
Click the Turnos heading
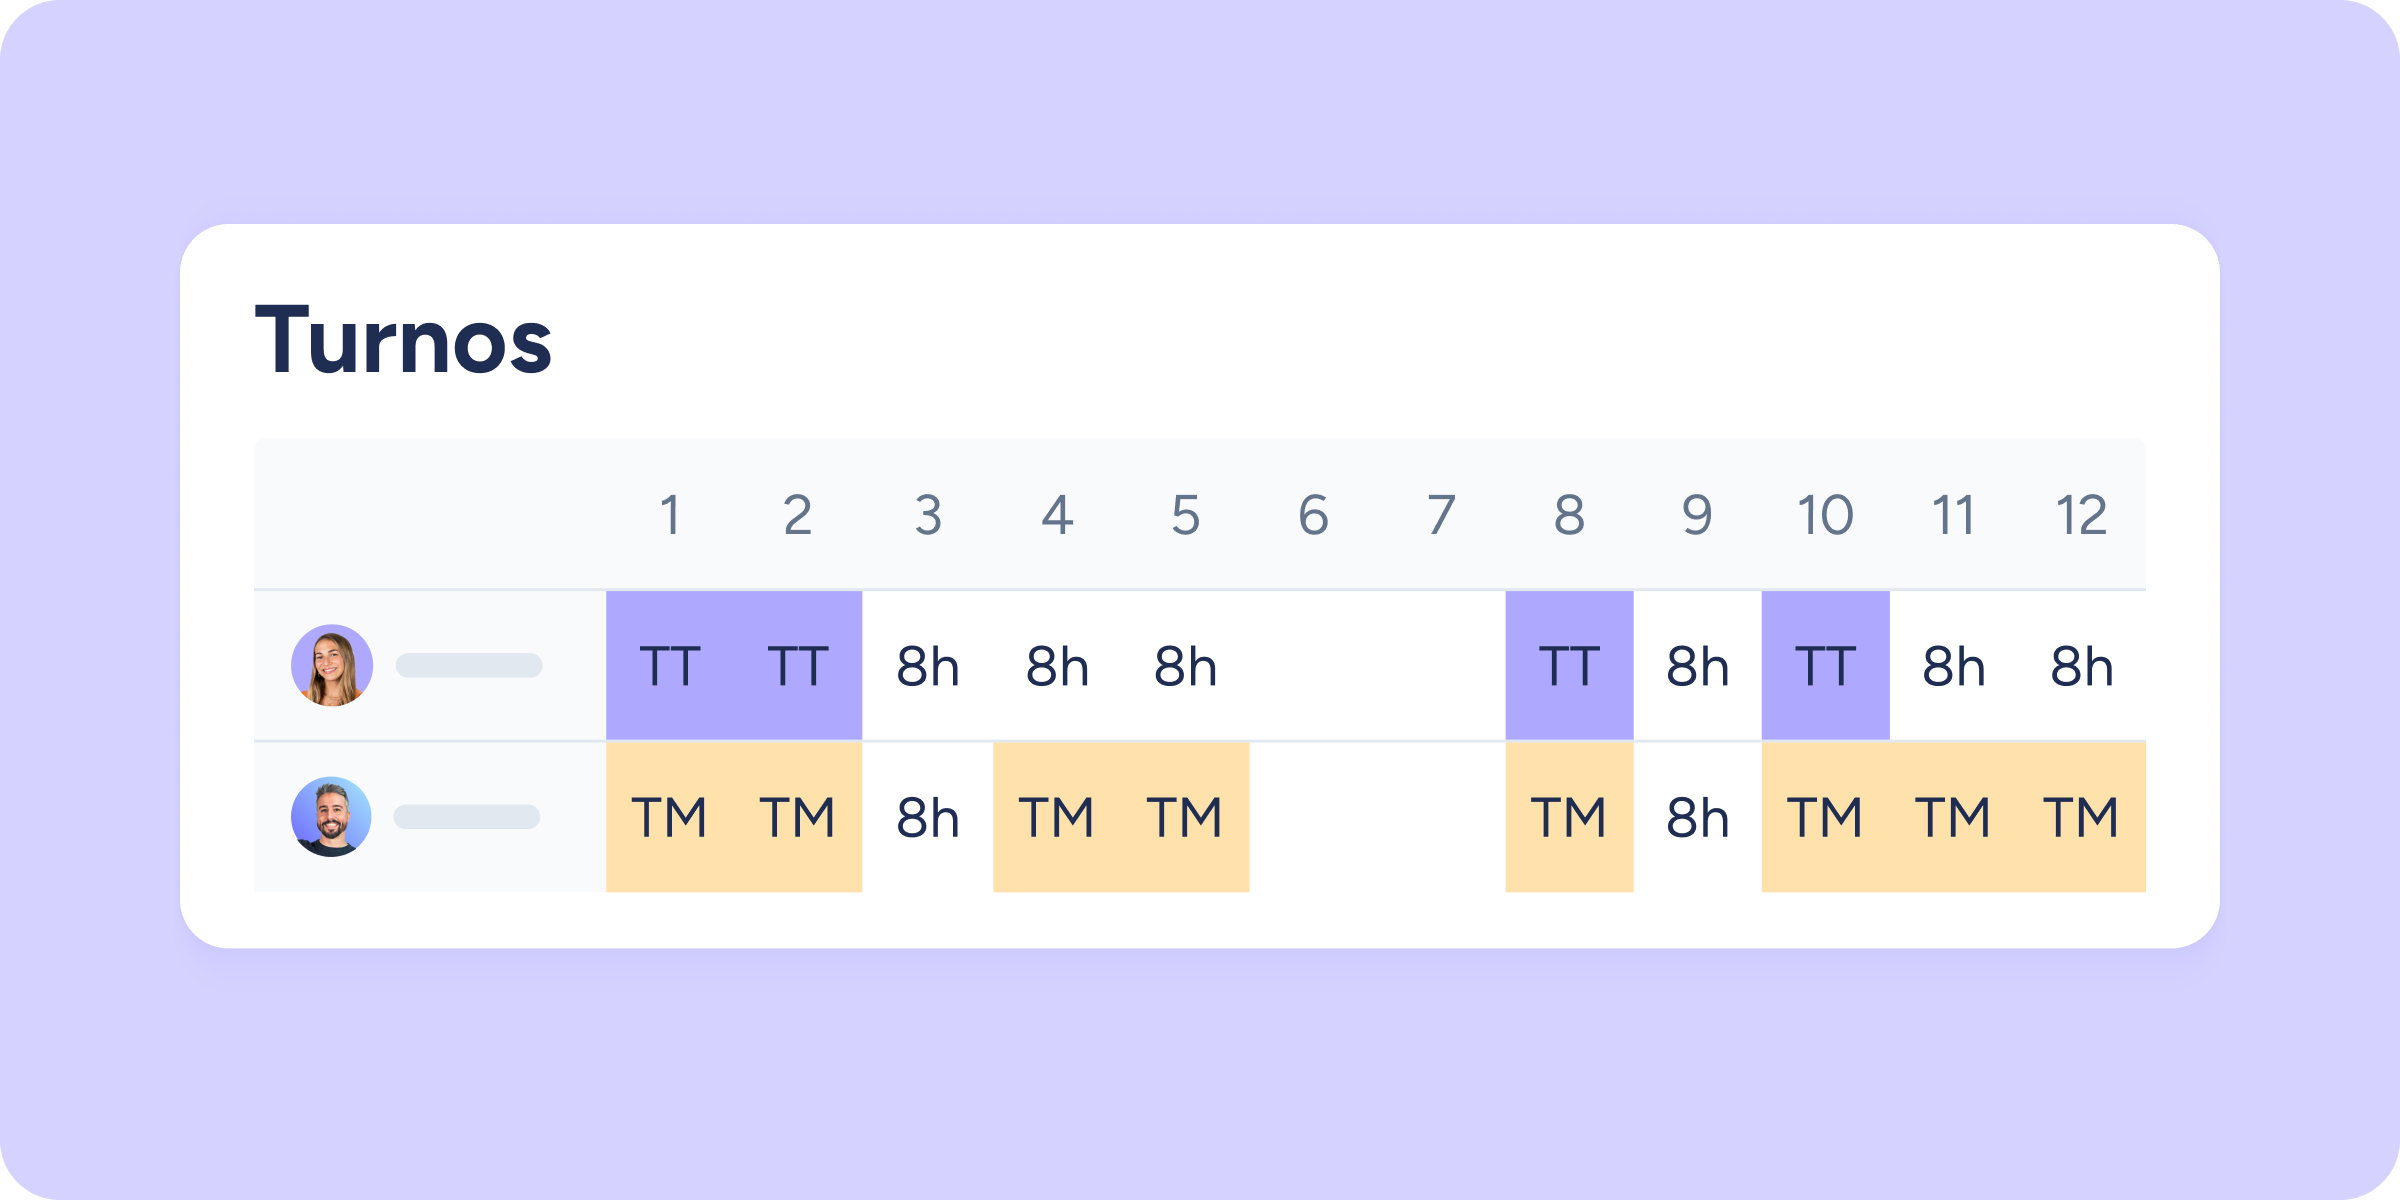[x=403, y=341]
